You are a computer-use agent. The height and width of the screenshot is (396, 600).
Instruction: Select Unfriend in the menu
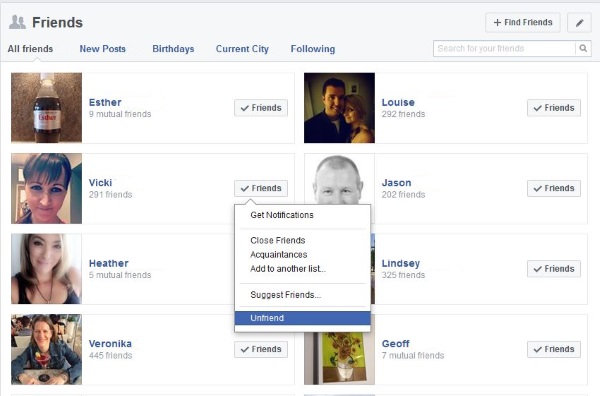[303, 318]
